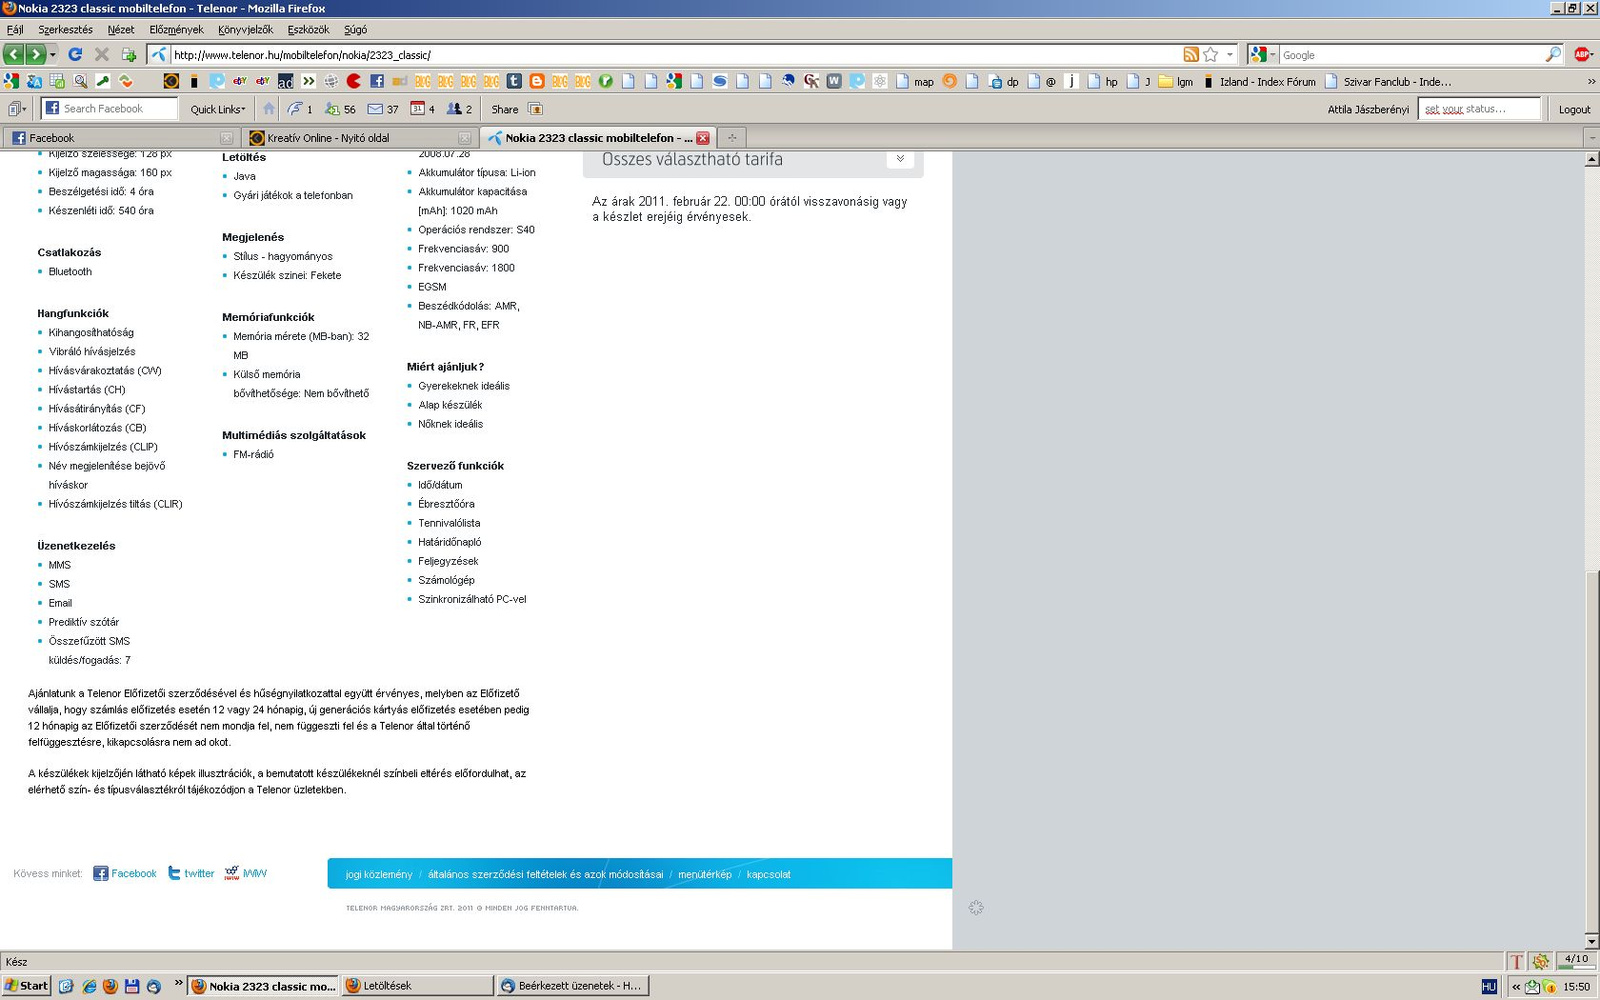The image size is (1600, 1000).
Task: Switch to the Kreatív Online tab
Action: click(x=359, y=138)
